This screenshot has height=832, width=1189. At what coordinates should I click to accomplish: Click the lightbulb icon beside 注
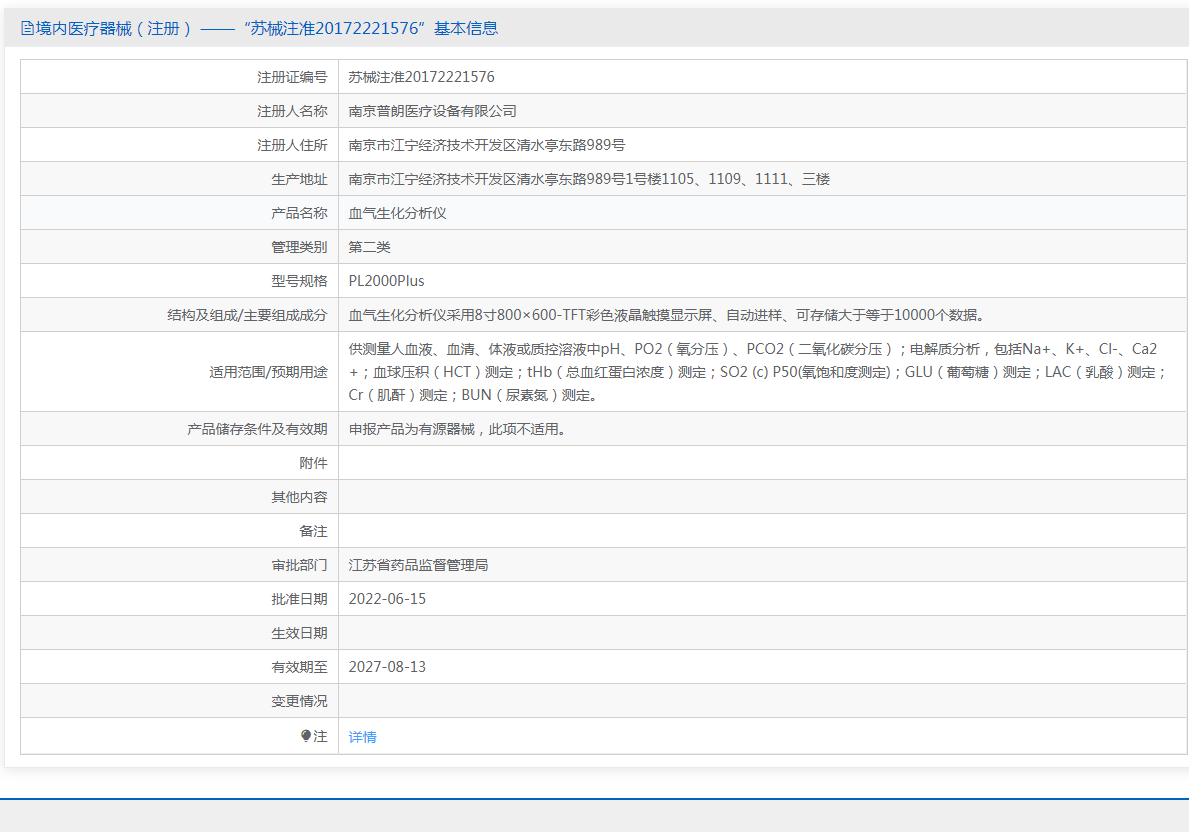(x=307, y=736)
